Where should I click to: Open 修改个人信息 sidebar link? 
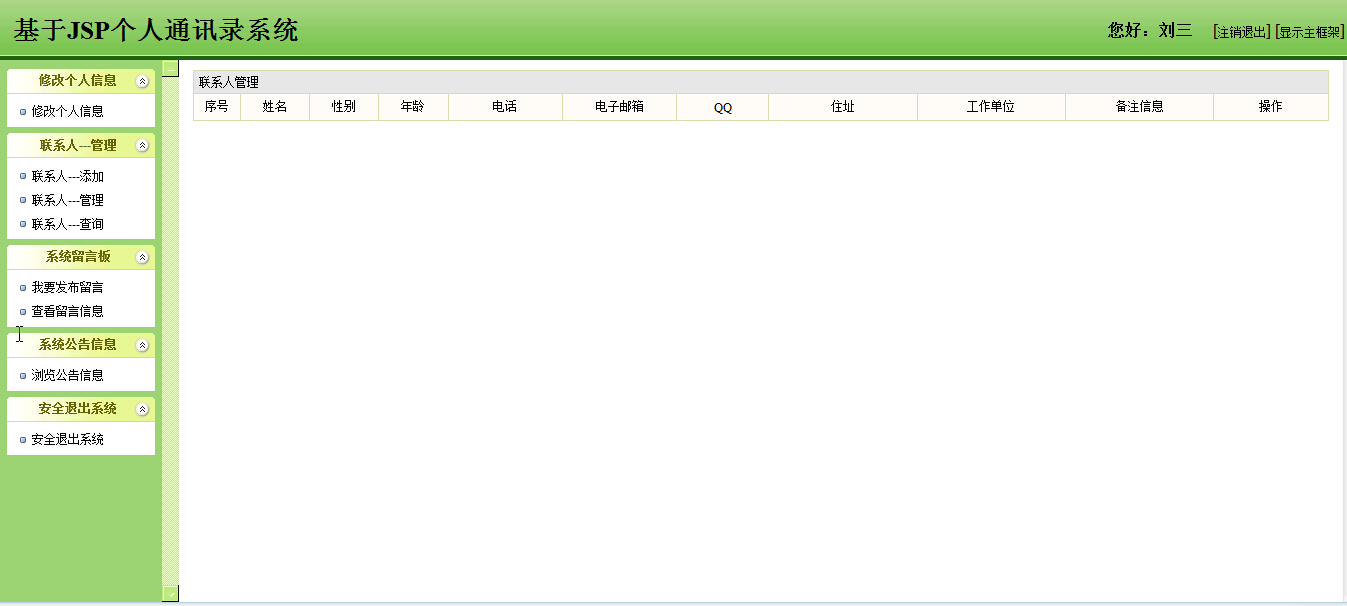[x=68, y=112]
